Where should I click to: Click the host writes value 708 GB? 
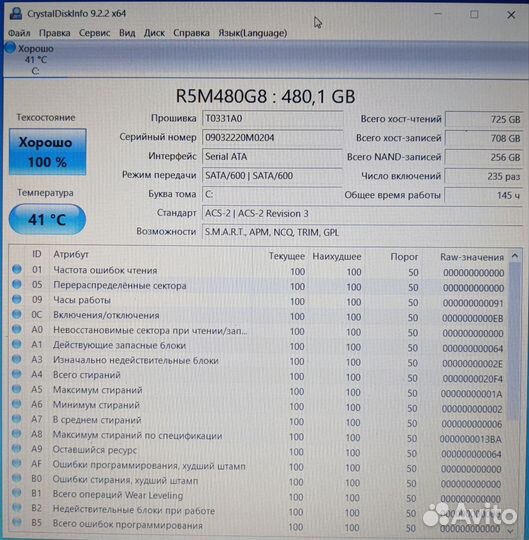484,138
